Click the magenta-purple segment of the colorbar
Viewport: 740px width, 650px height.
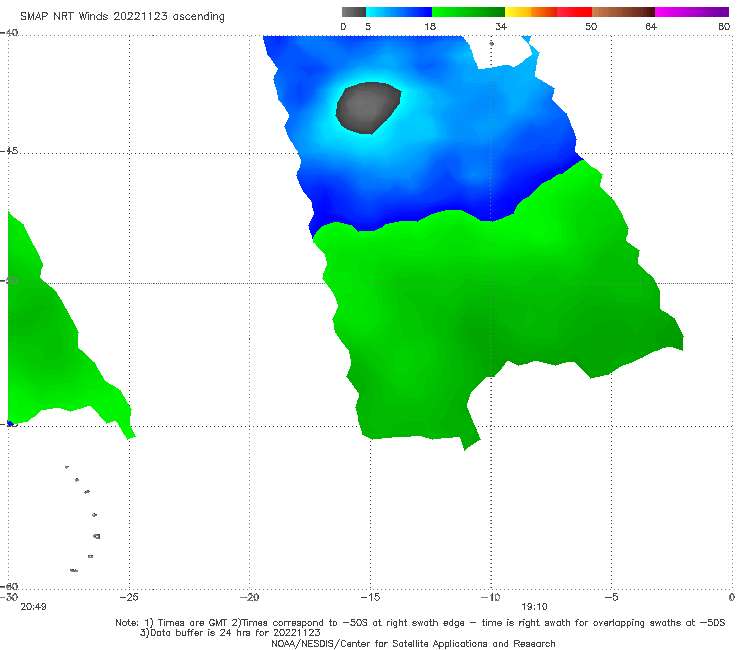692,12
